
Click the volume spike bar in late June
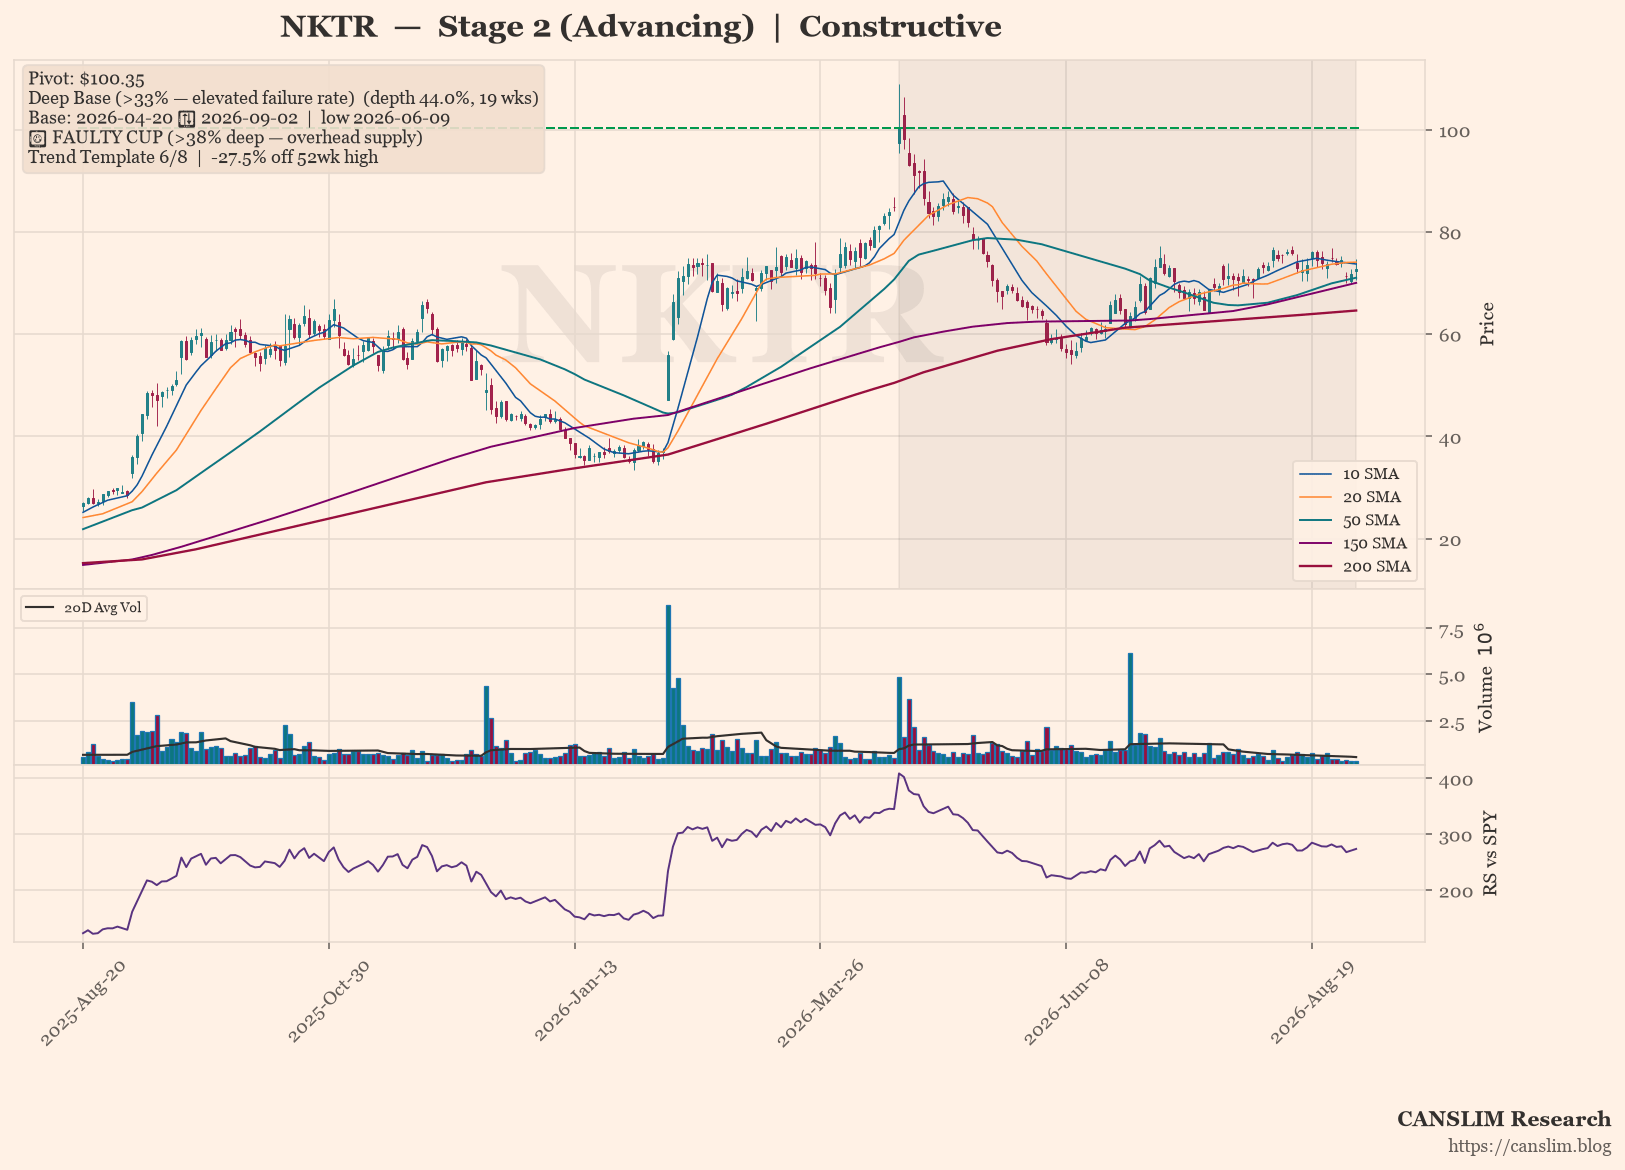1130,708
